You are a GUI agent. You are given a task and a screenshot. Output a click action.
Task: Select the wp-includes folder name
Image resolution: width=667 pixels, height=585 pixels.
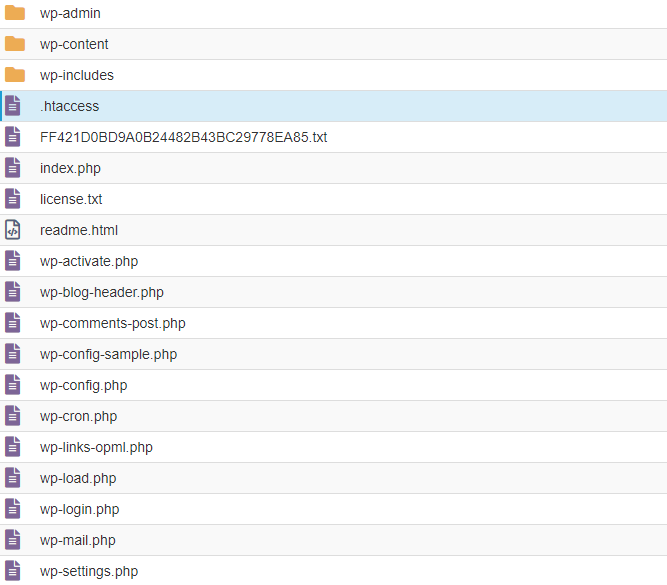coord(77,75)
